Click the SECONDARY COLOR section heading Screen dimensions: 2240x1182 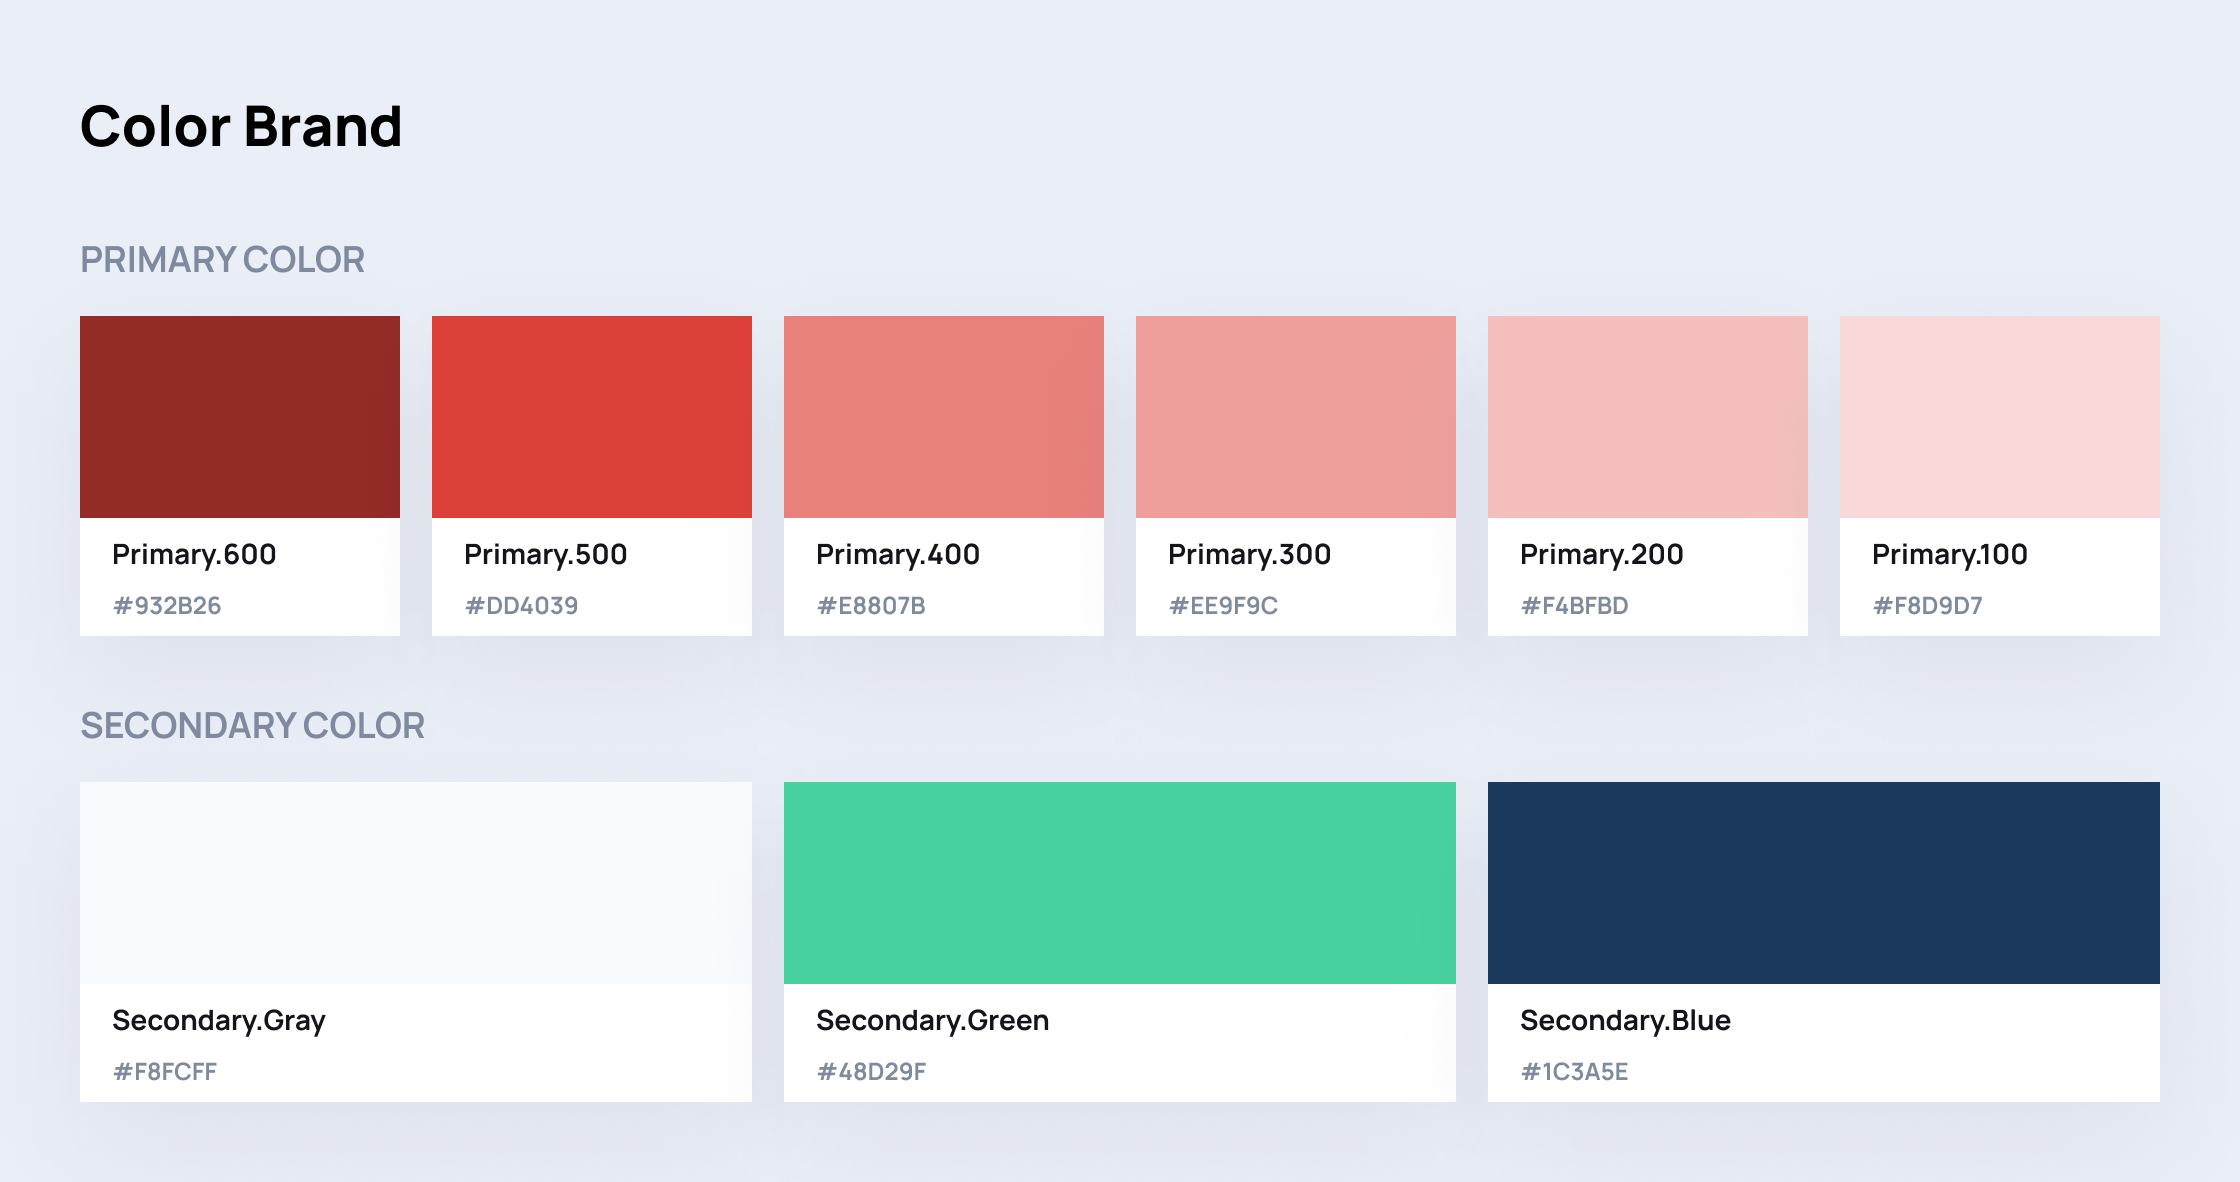click(252, 726)
